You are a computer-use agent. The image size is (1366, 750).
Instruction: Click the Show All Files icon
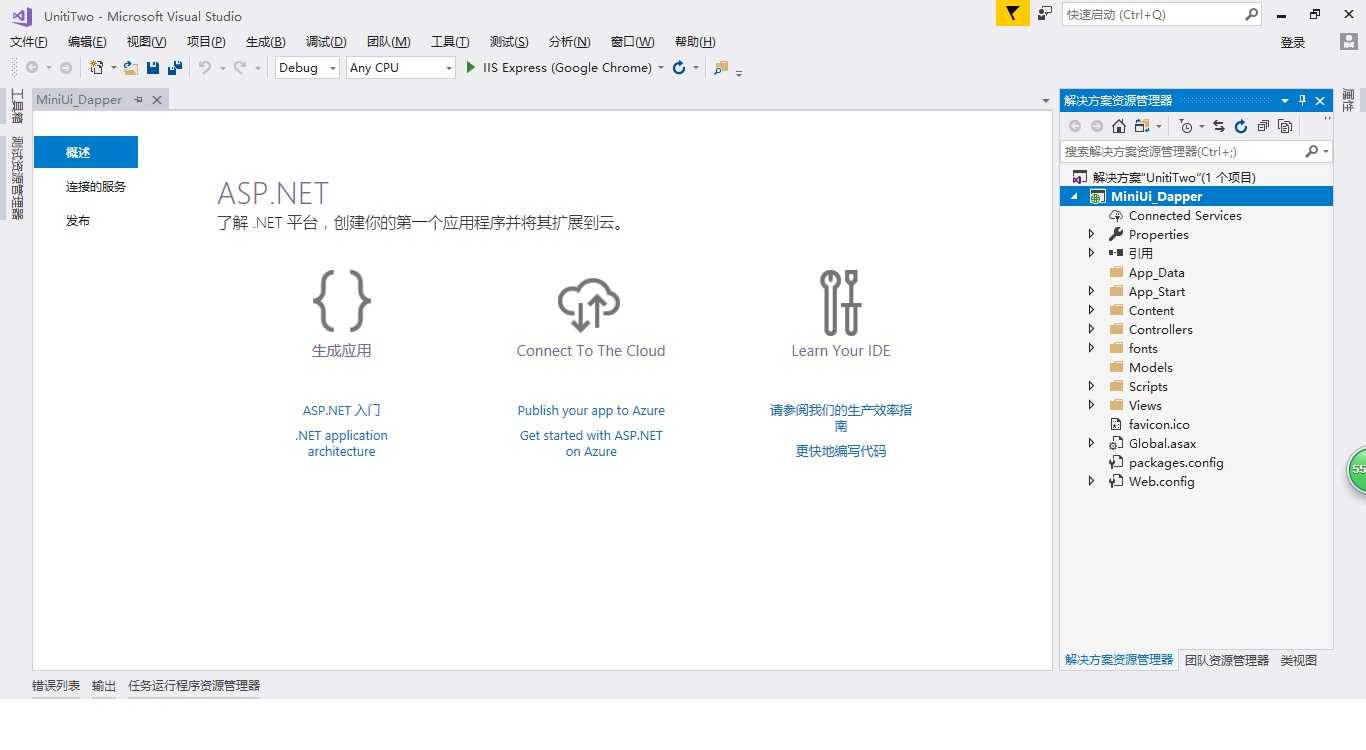(x=1285, y=126)
